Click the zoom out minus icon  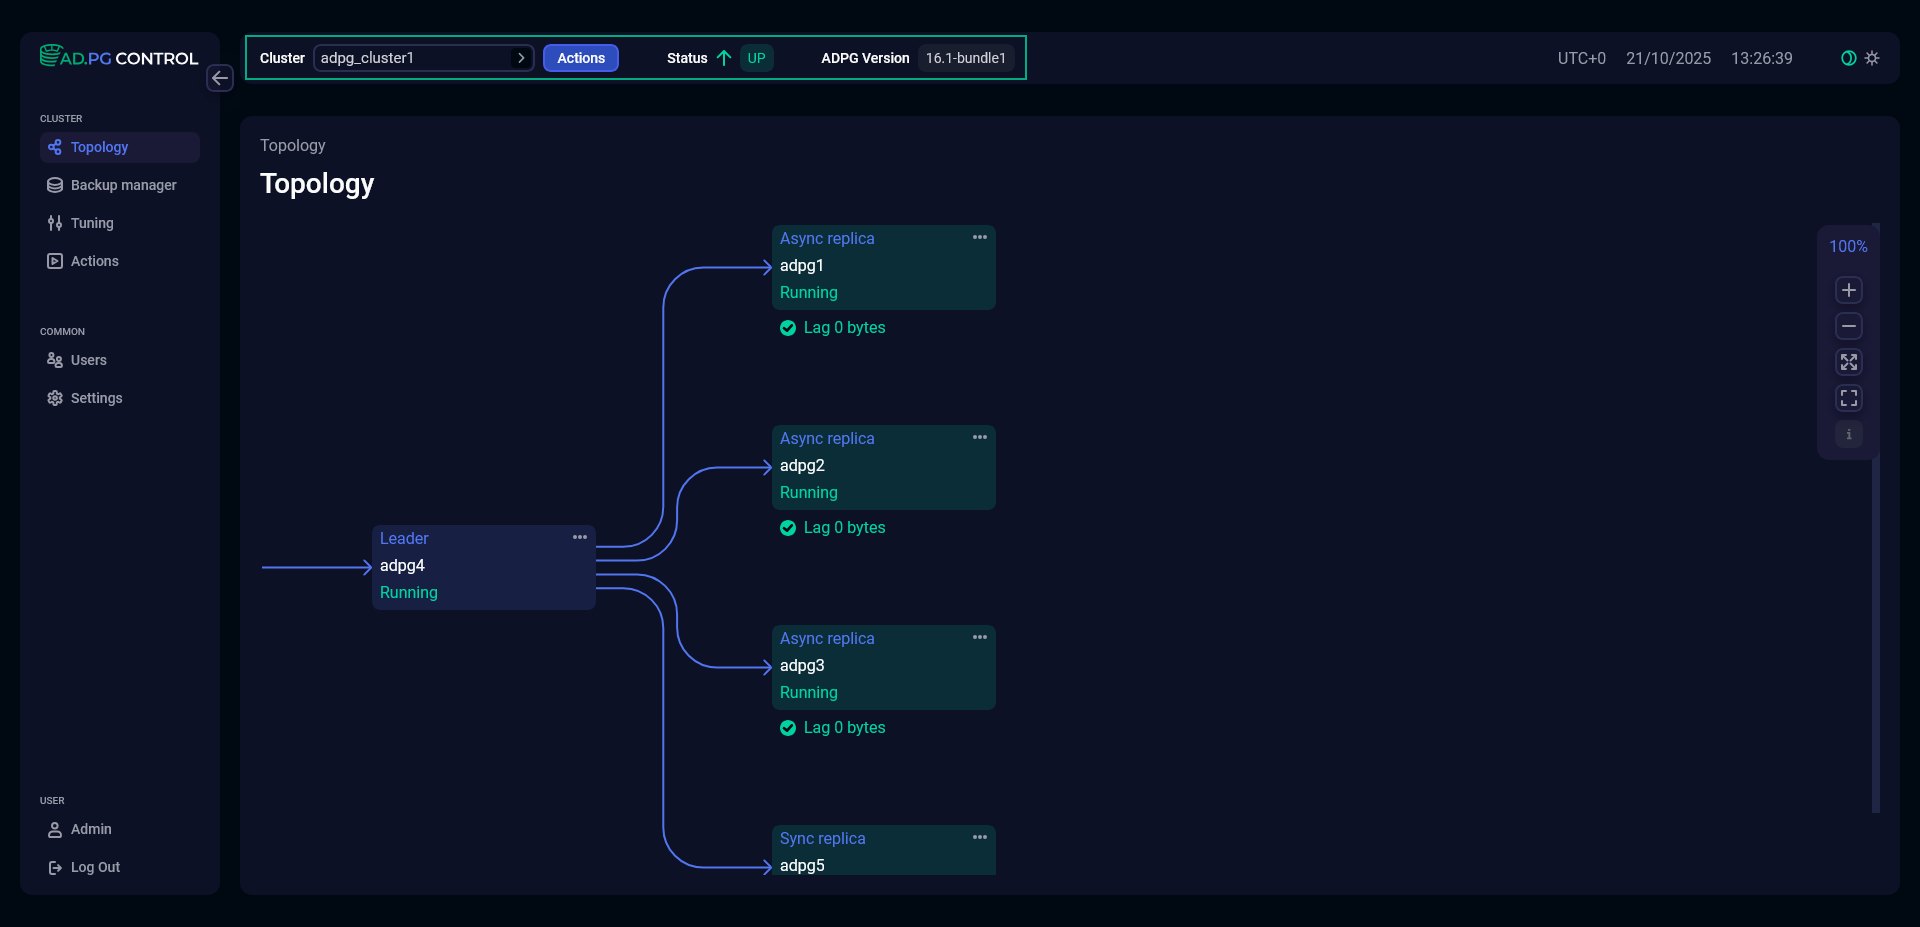click(1848, 326)
